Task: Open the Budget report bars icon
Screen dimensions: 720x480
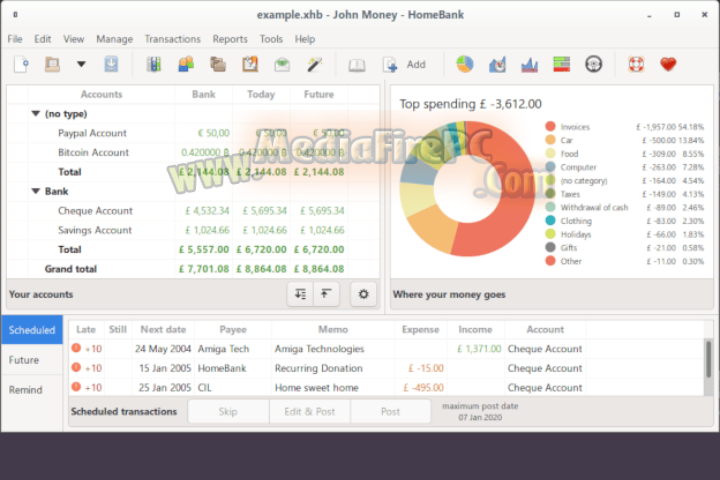Action: pos(562,64)
